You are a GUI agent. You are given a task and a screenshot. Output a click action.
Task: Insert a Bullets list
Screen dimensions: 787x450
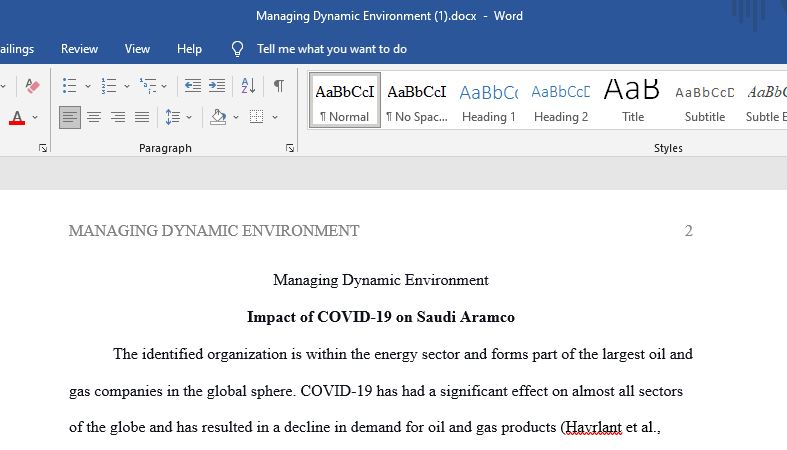70,86
